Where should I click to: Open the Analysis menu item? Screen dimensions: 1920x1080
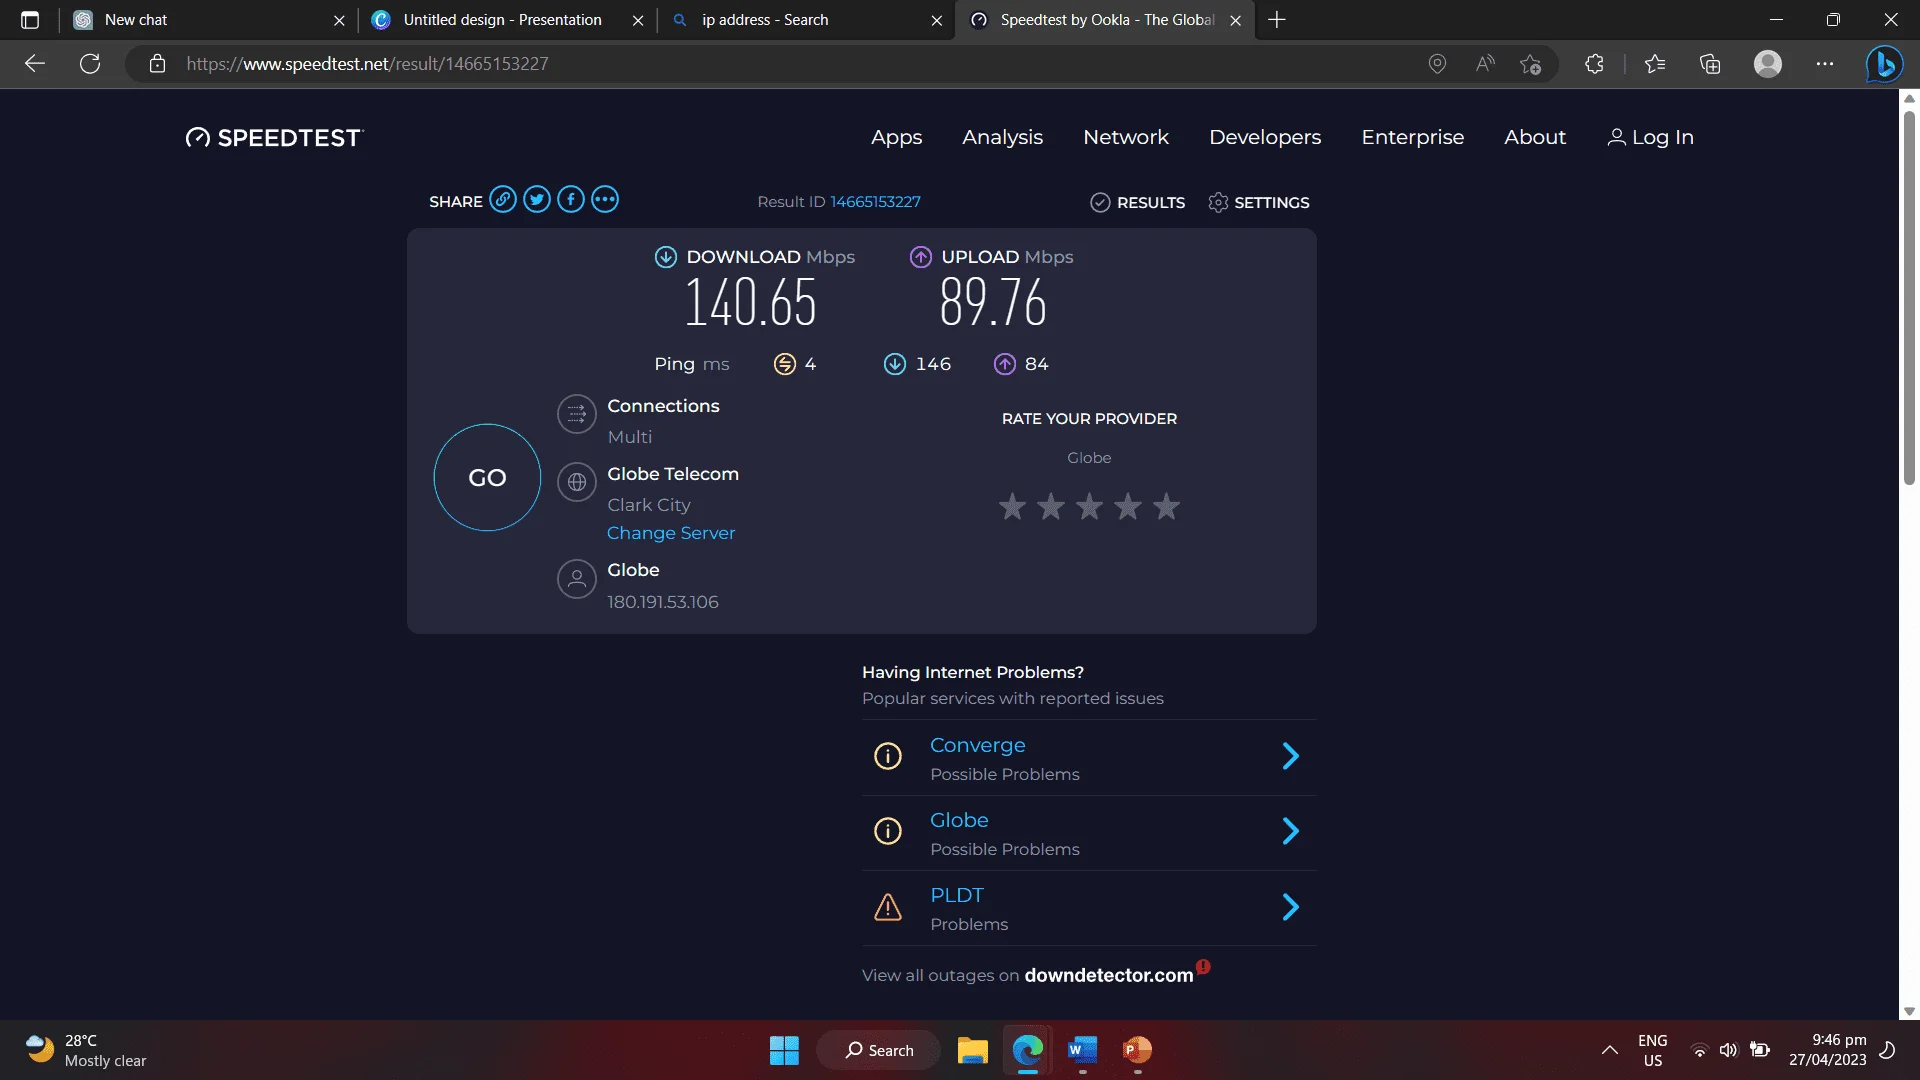click(x=1002, y=138)
